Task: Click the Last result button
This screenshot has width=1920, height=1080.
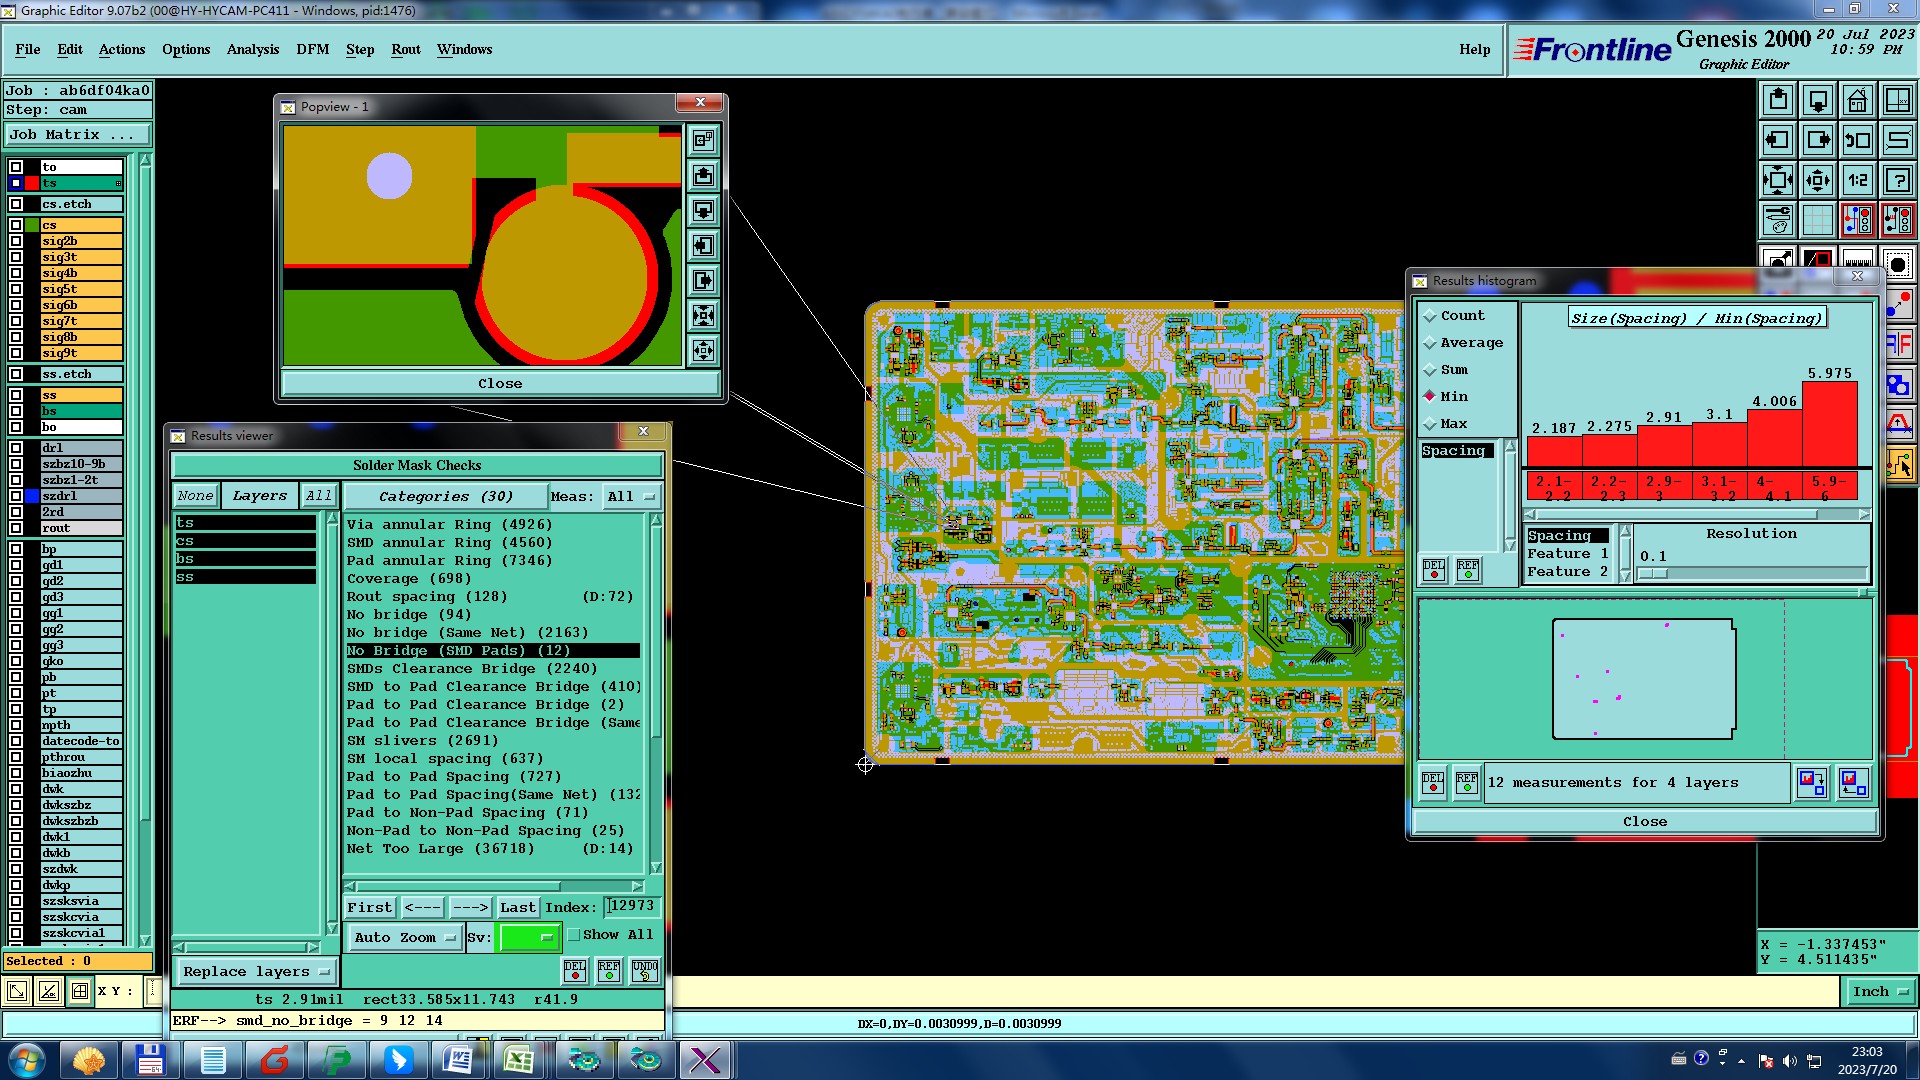Action: point(518,908)
